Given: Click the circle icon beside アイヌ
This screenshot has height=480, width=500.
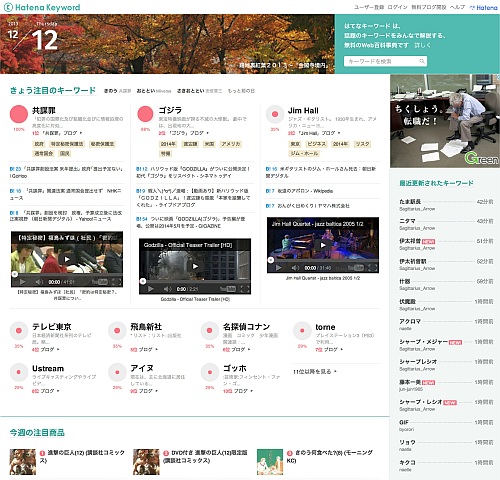Looking at the screenshot, I should (117, 372).
